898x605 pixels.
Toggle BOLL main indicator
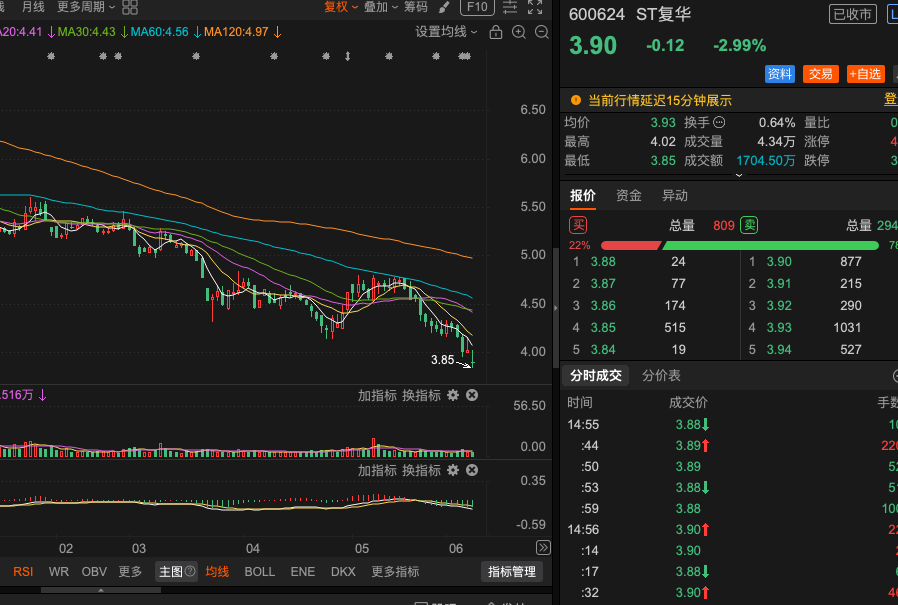[259, 572]
